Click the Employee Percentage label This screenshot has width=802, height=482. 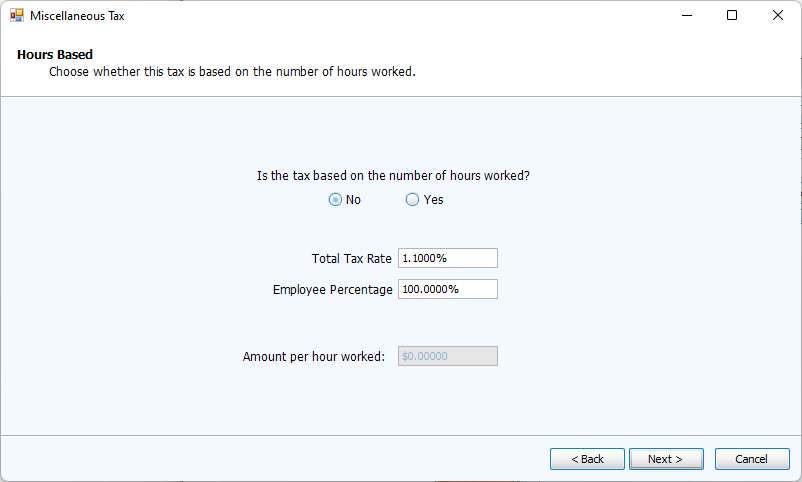[332, 289]
